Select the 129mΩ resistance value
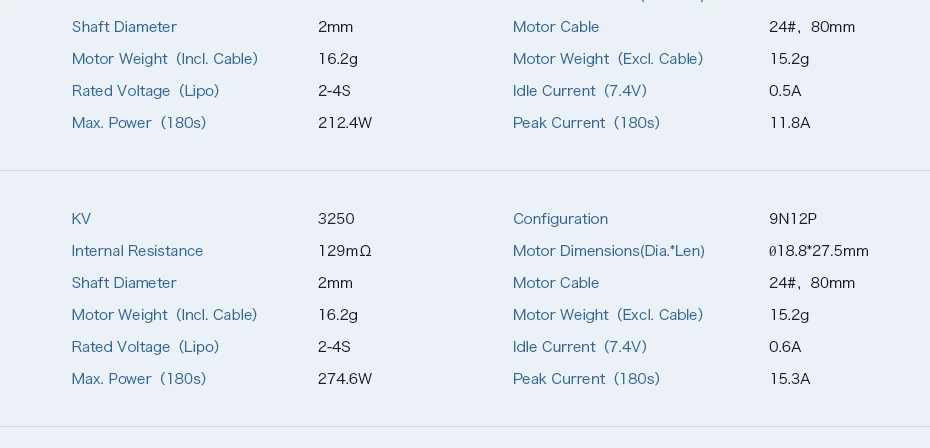Viewport: 930px width, 448px height. tap(345, 251)
